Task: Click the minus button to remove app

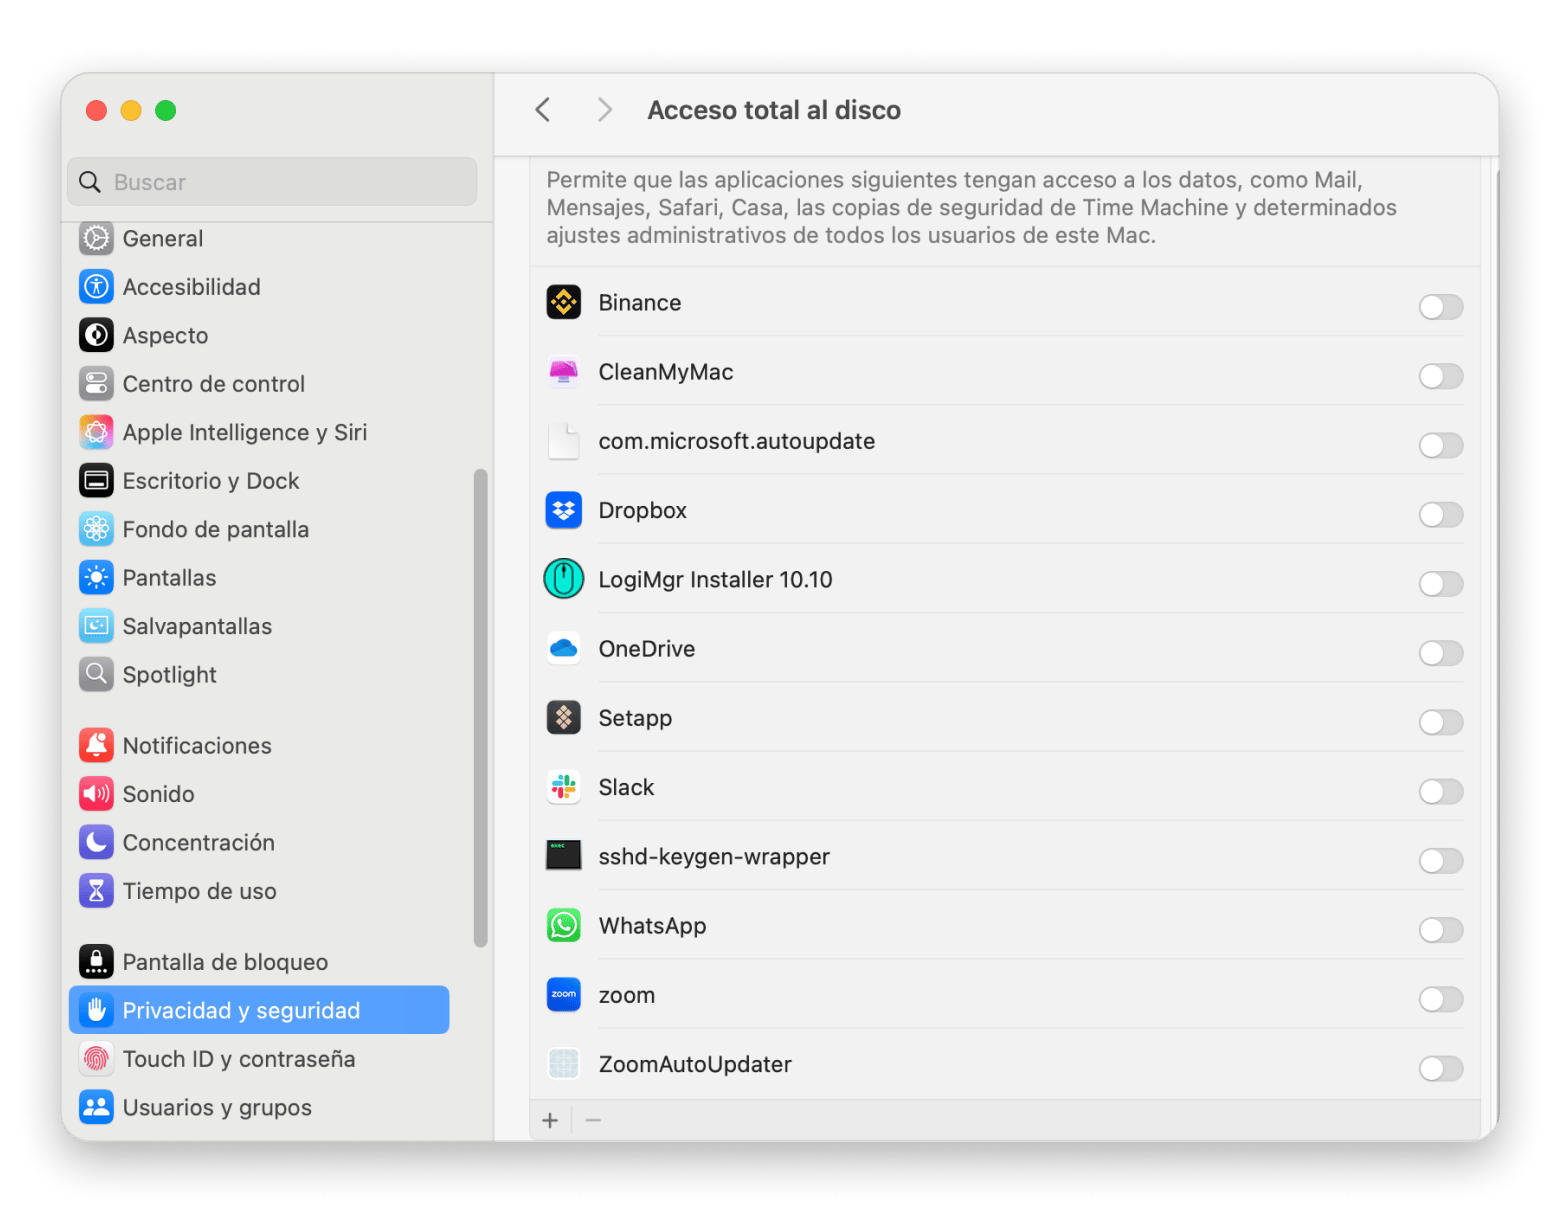Action: (593, 1120)
